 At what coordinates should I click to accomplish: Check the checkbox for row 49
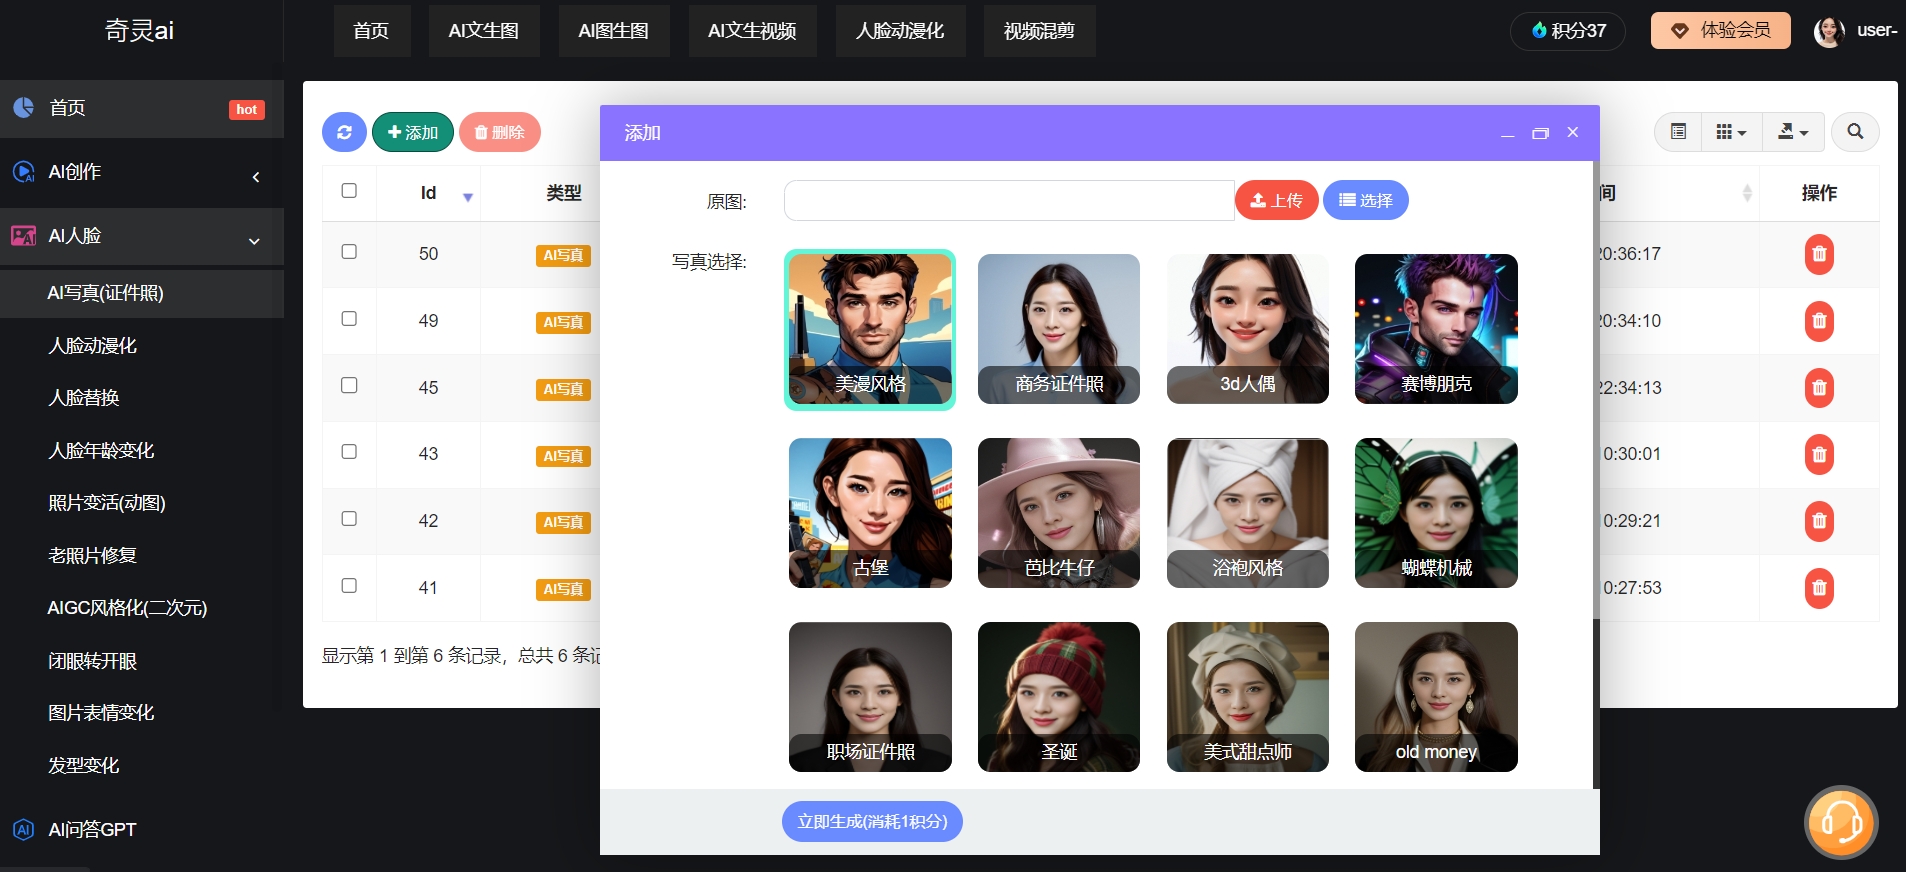coord(349,319)
